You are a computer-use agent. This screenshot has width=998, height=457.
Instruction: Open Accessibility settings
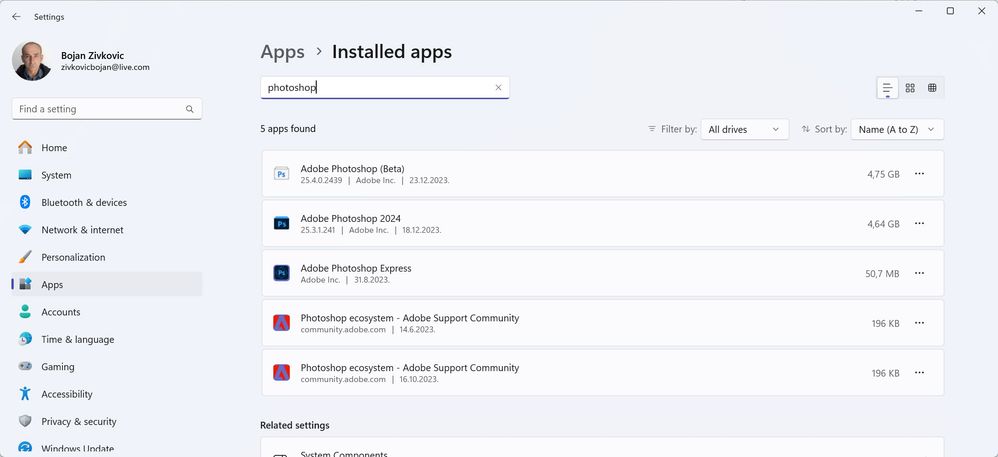(107, 394)
